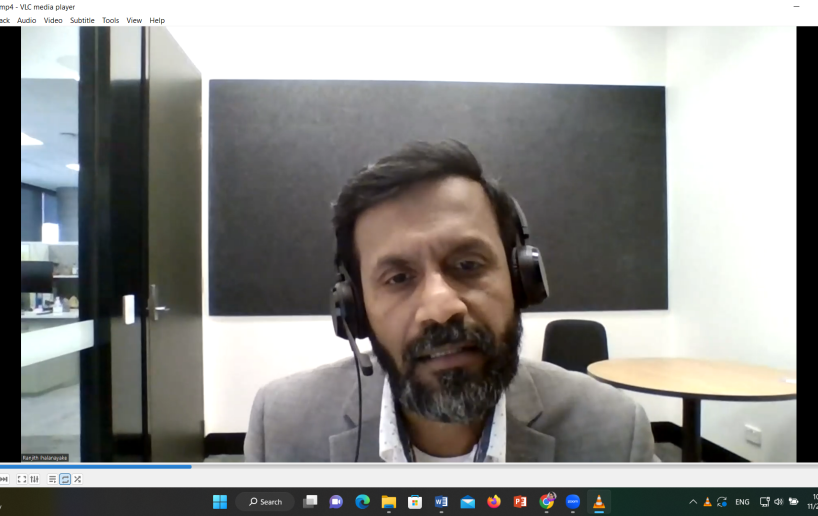Launch Microsoft Edge from taskbar
The height and width of the screenshot is (516, 818).
pyautogui.click(x=363, y=502)
